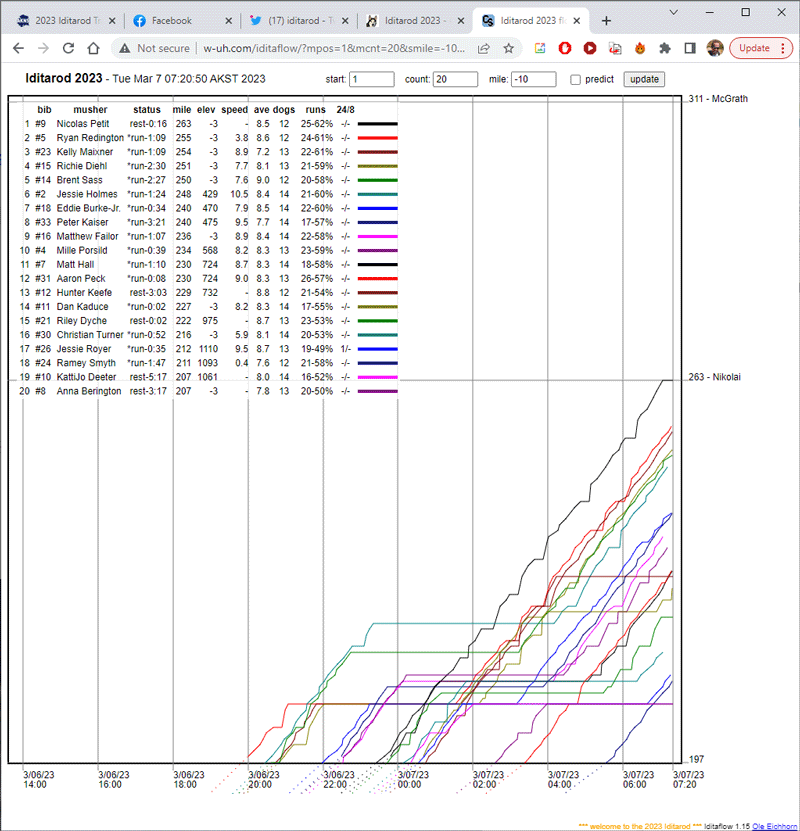800x831 pixels.
Task: Open the browser home page
Action: 93,48
